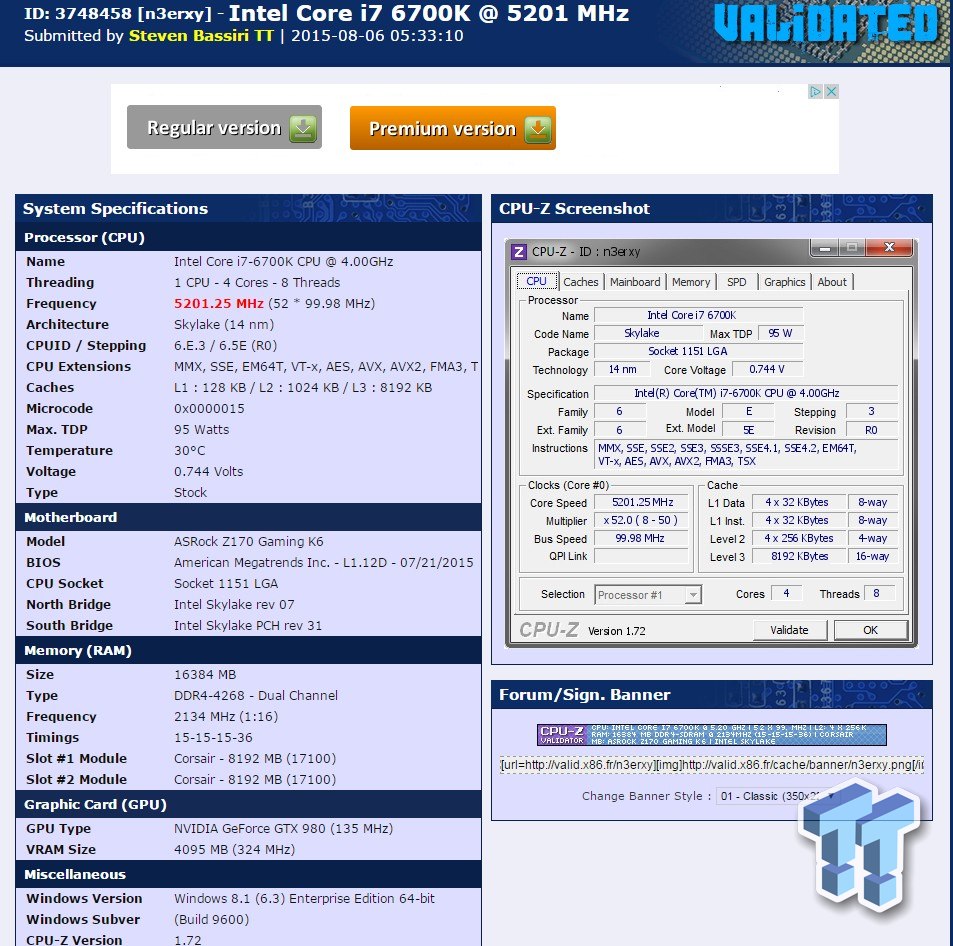Click the Regular version download button
The width and height of the screenshot is (953, 946).
click(224, 127)
